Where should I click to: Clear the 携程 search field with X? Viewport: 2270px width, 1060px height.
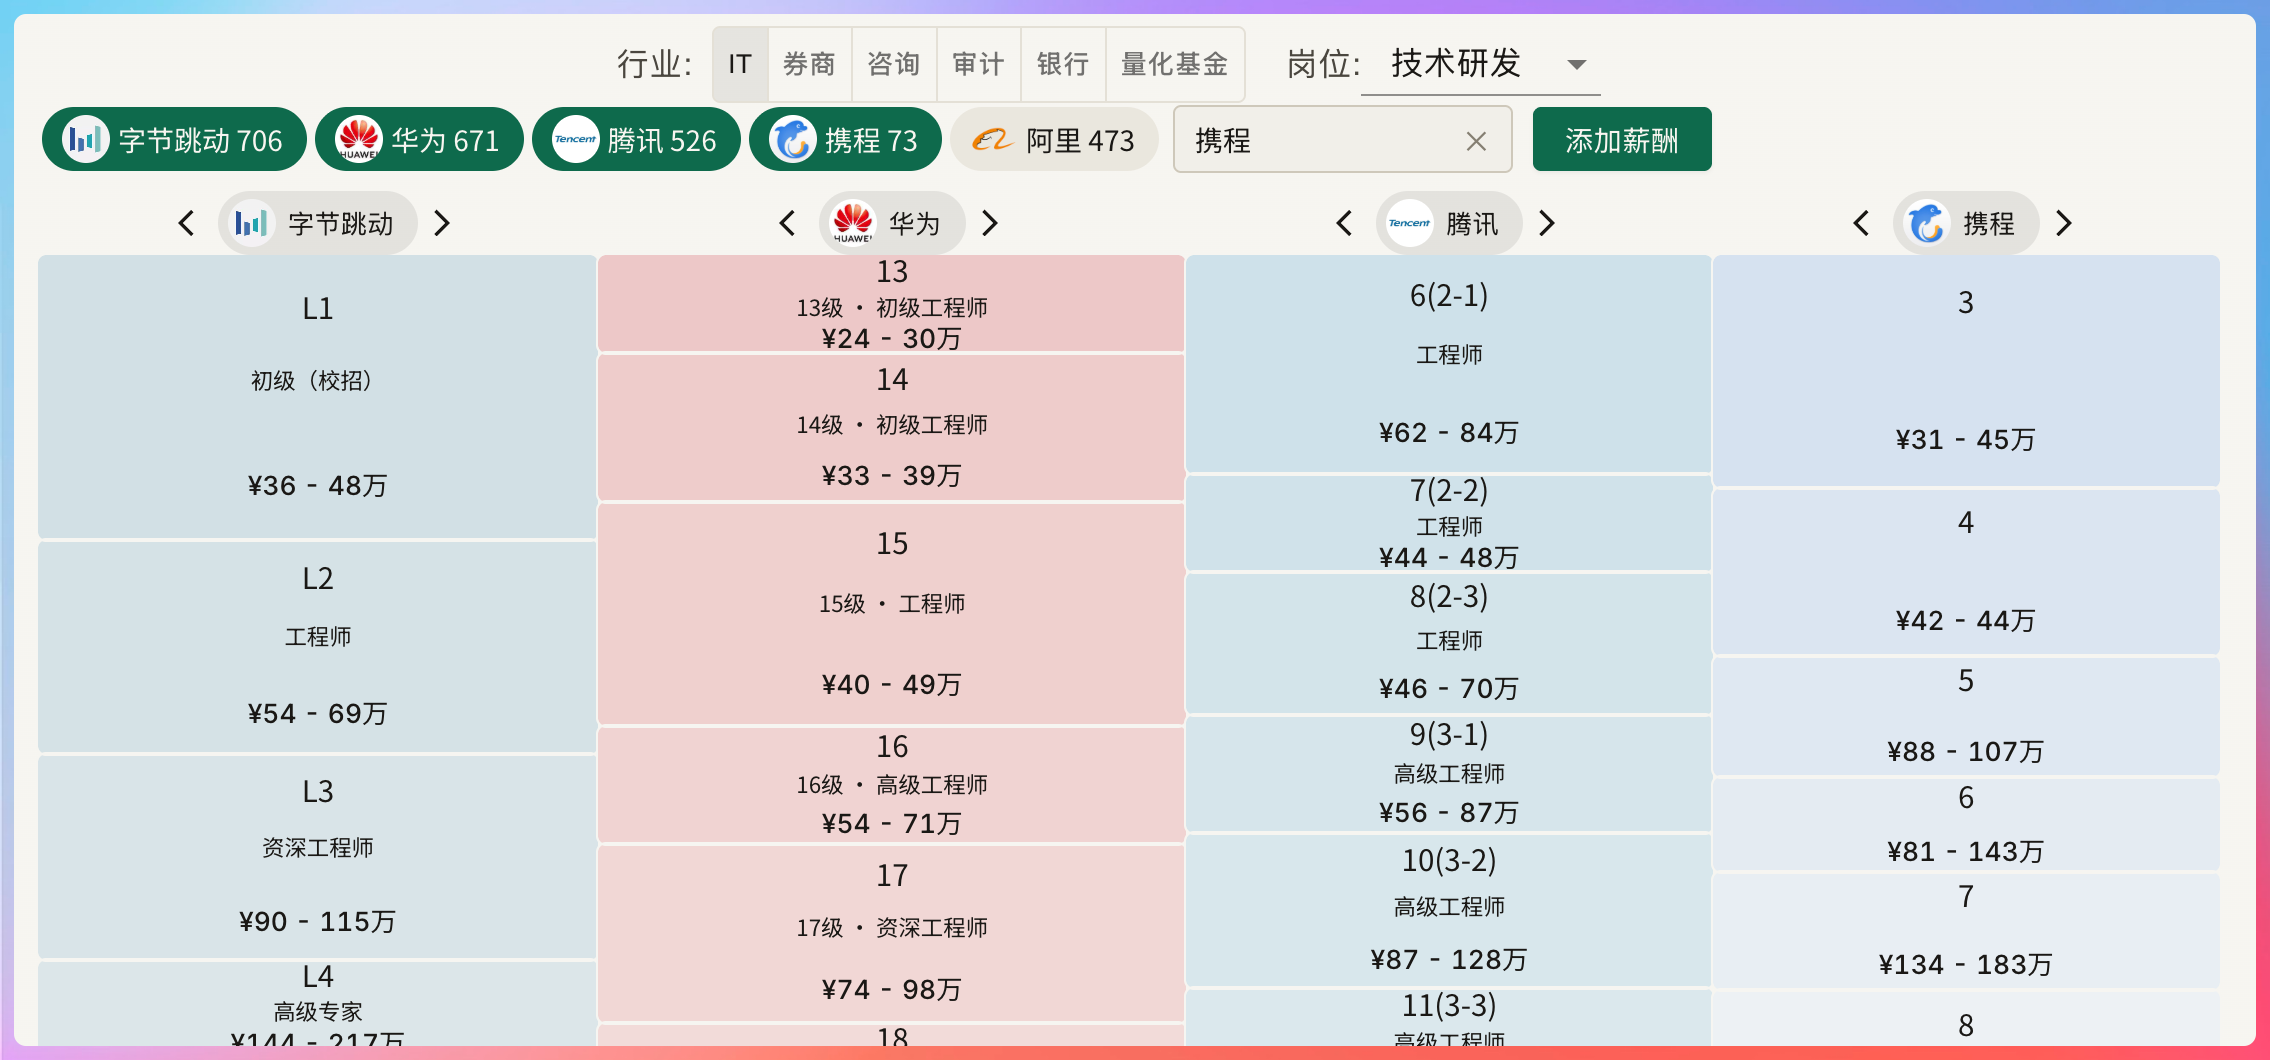[1476, 141]
